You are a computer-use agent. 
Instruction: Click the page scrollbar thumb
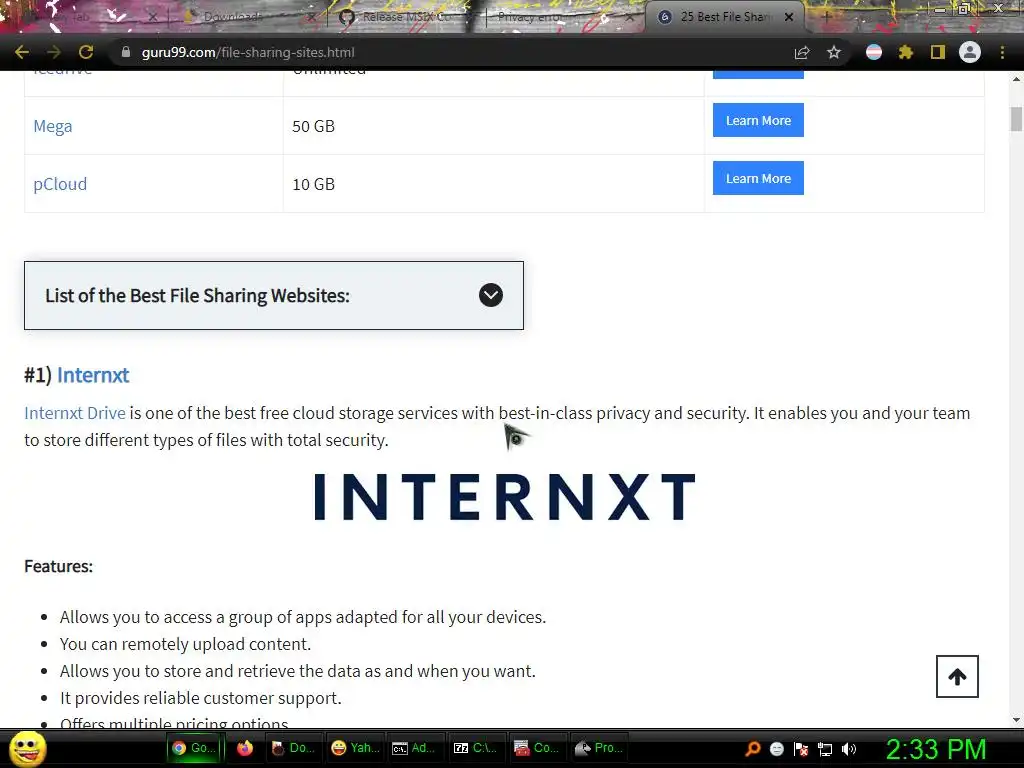pyautogui.click(x=1016, y=119)
